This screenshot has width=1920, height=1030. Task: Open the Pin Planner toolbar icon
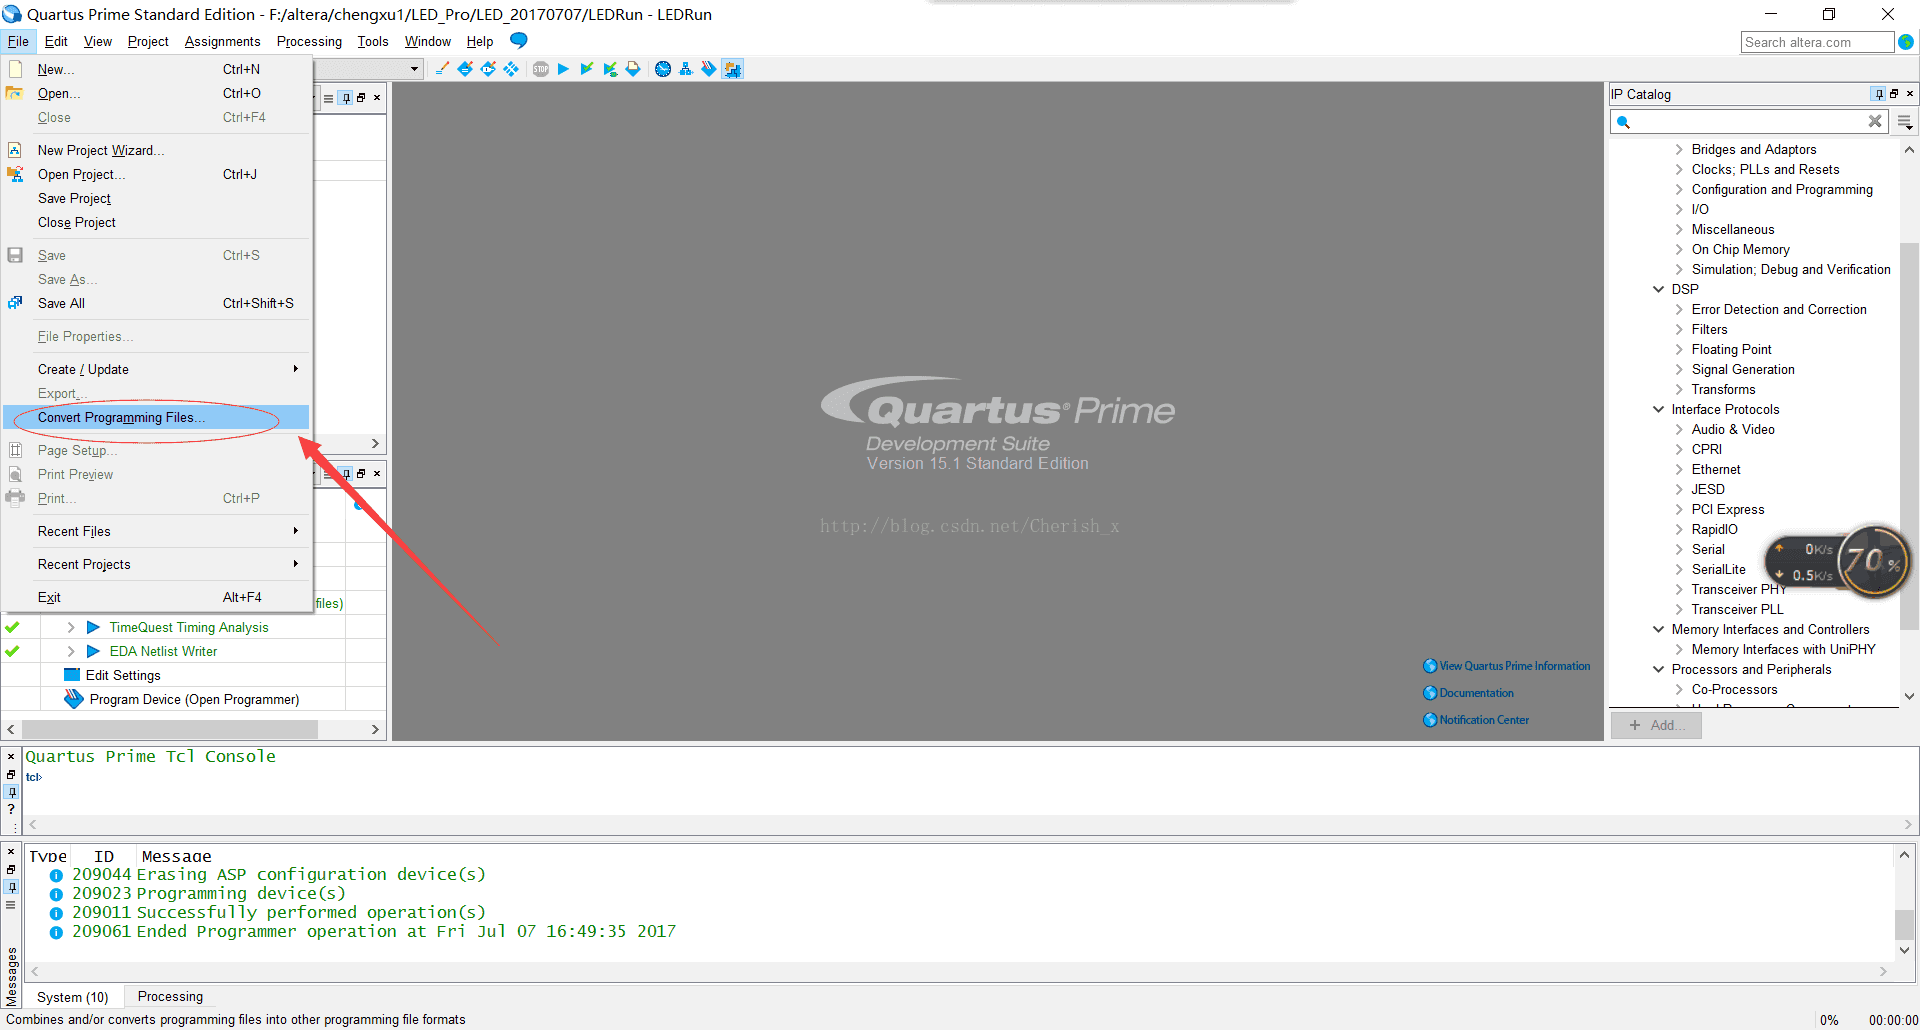[488, 69]
